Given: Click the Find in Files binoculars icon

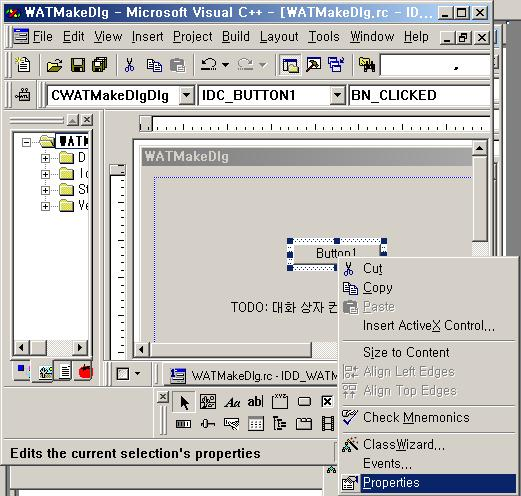Looking at the screenshot, I should [367, 64].
